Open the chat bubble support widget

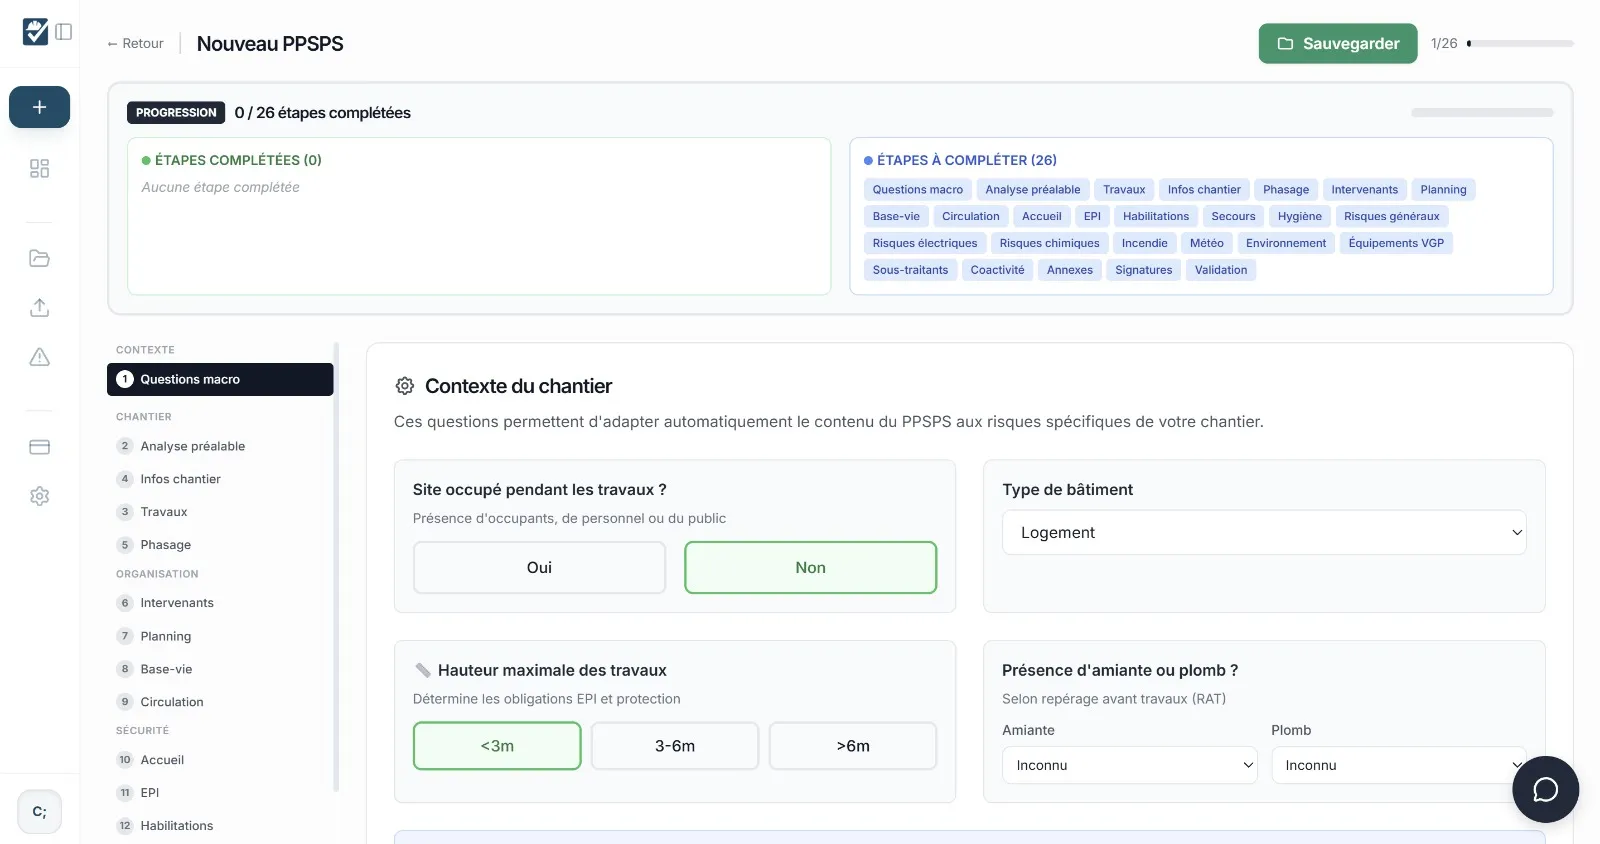pos(1545,789)
